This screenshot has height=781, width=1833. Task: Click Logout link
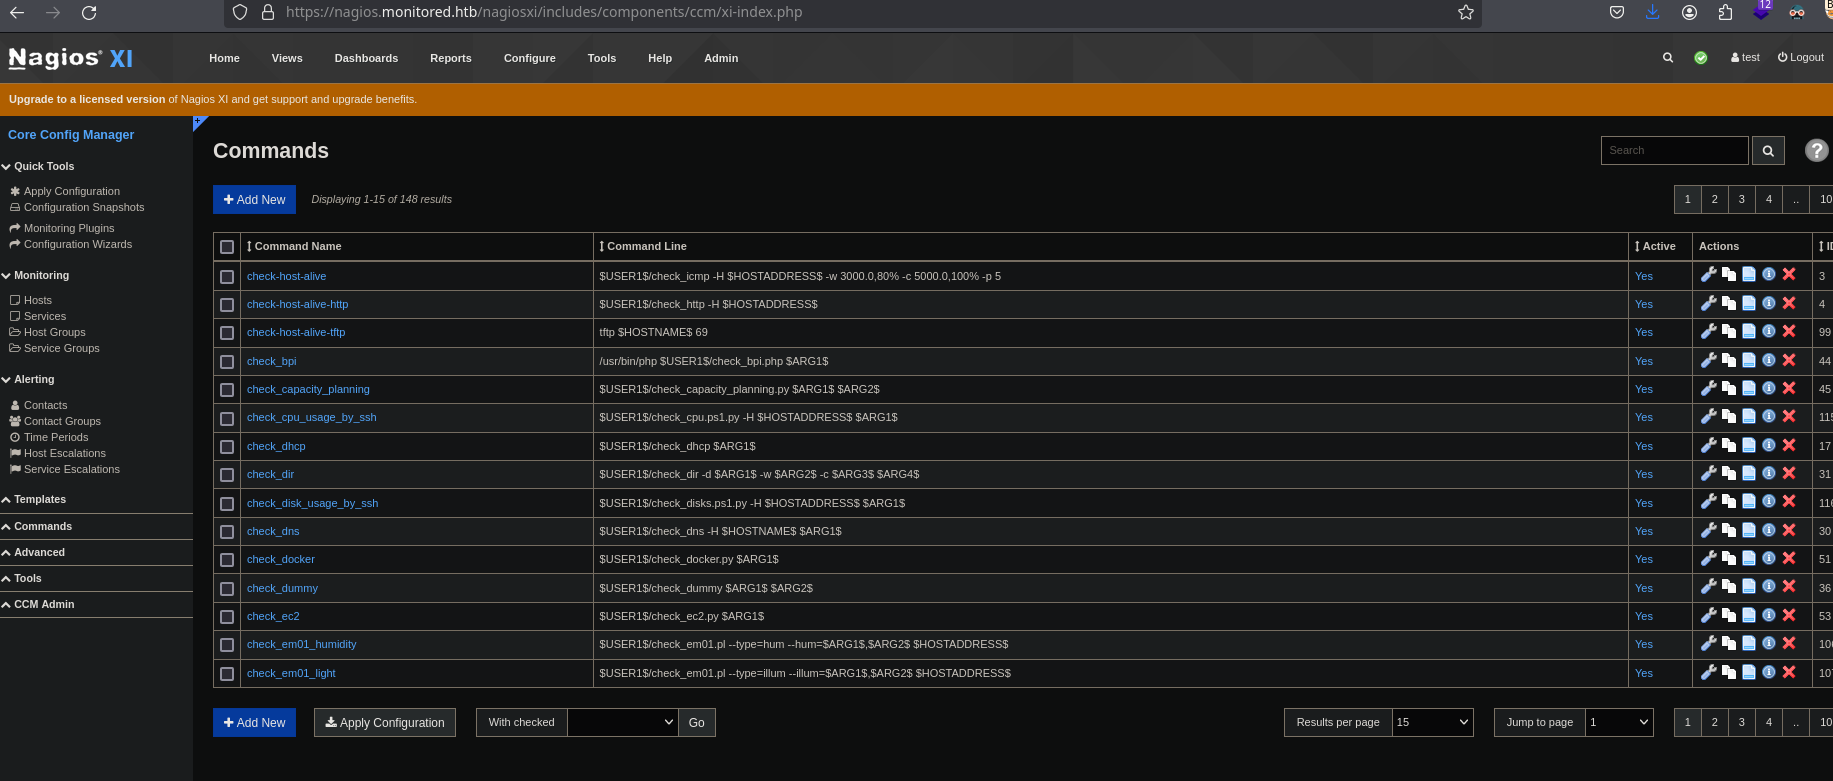coord(1801,57)
